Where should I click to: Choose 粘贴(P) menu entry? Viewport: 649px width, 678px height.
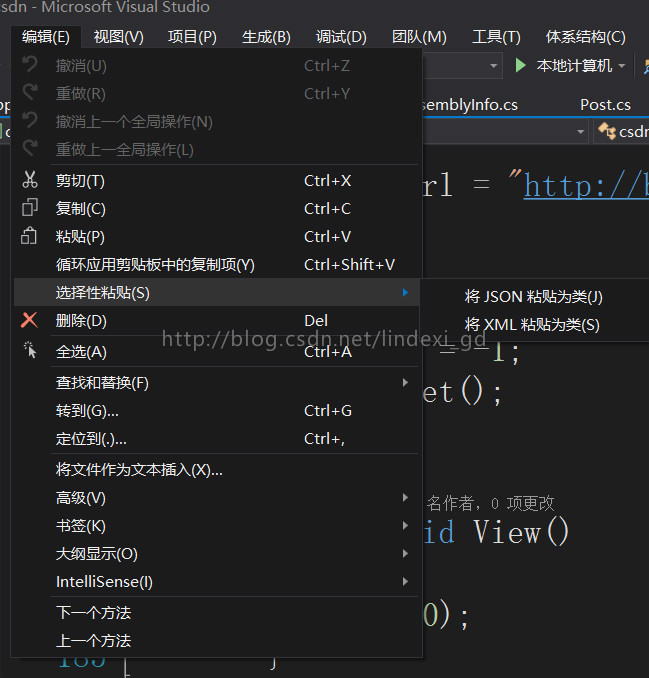point(217,237)
